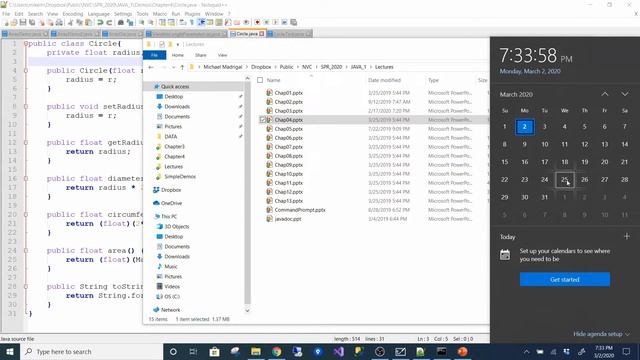Click the Find binoculars icon in Notepad++ toolbar
Viewport: 640px width, 360px height.
click(x=121, y=22)
